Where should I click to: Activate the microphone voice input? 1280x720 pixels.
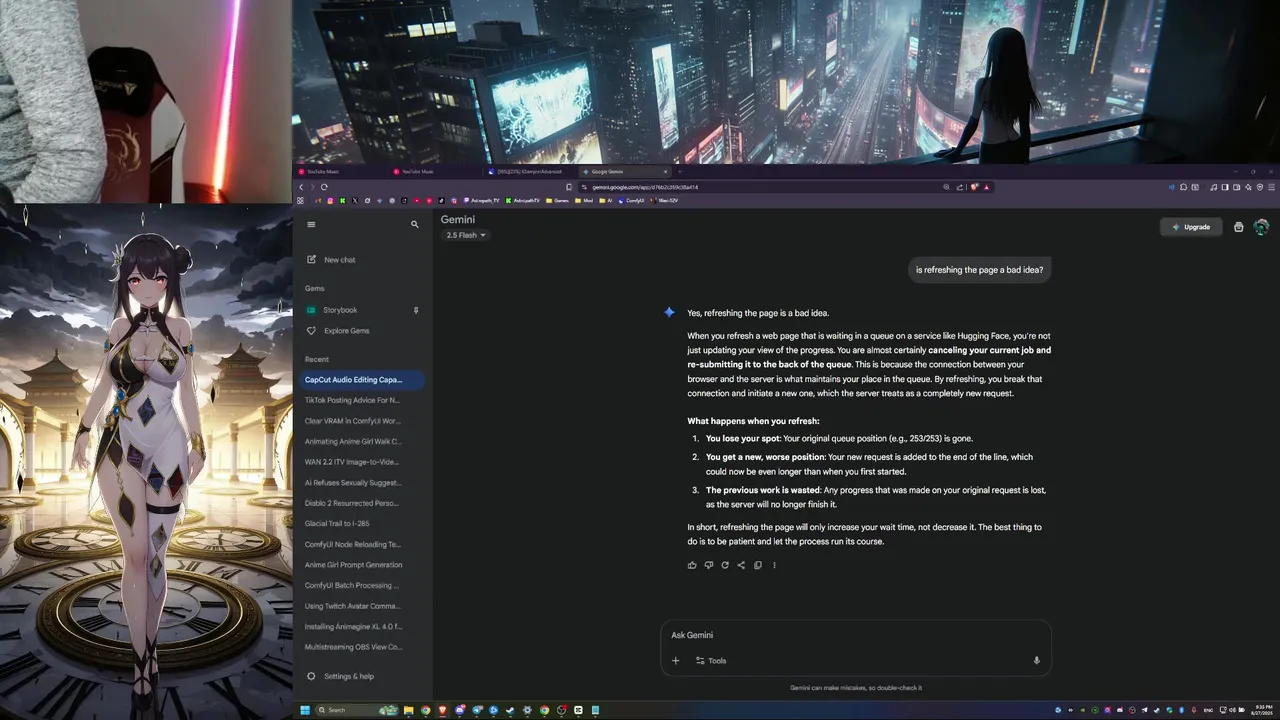tap(1036, 660)
